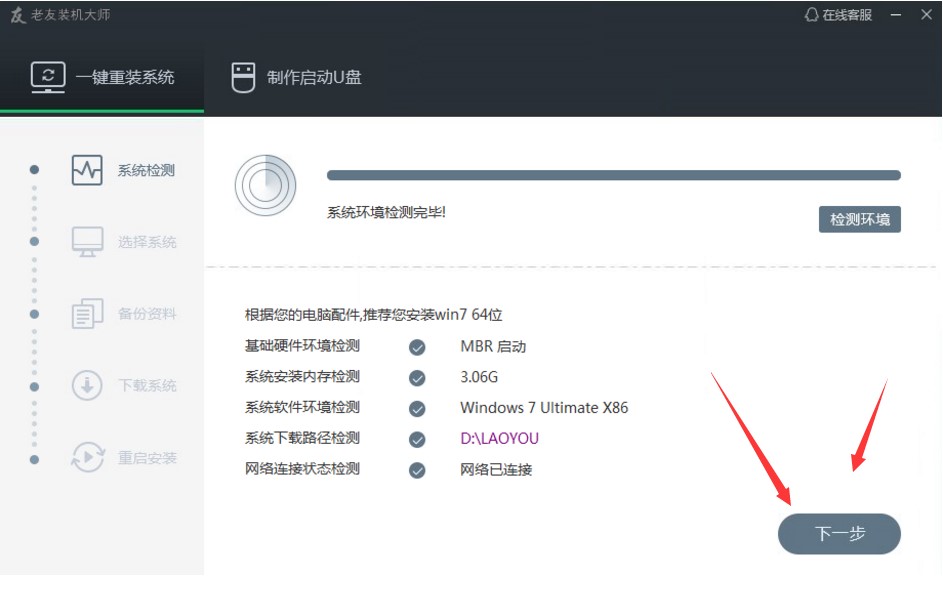Select the 重启安装 restart icon
This screenshot has width=943, height=595.
pos(88,458)
